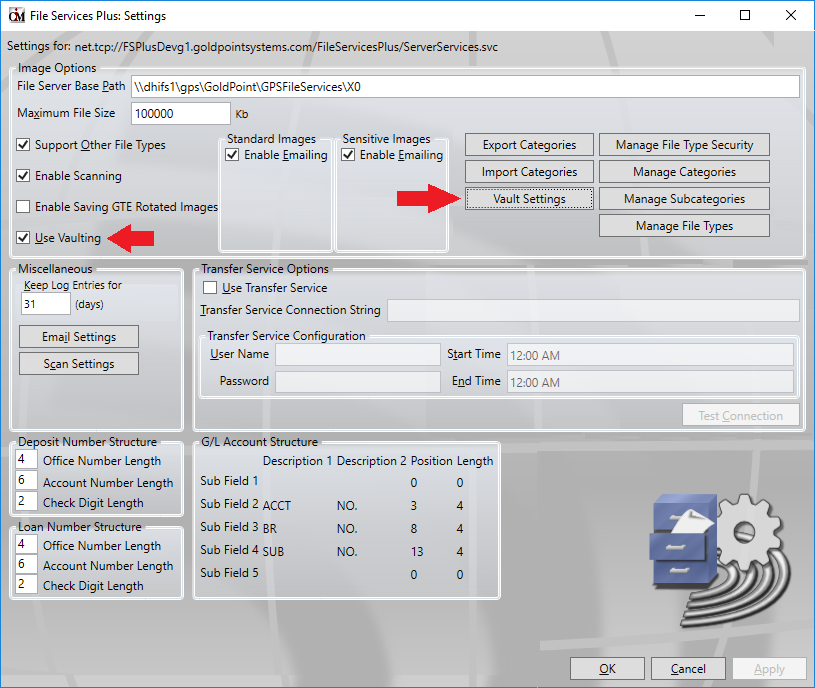Click Sub Field 2 ACCT description

[x=277, y=506]
